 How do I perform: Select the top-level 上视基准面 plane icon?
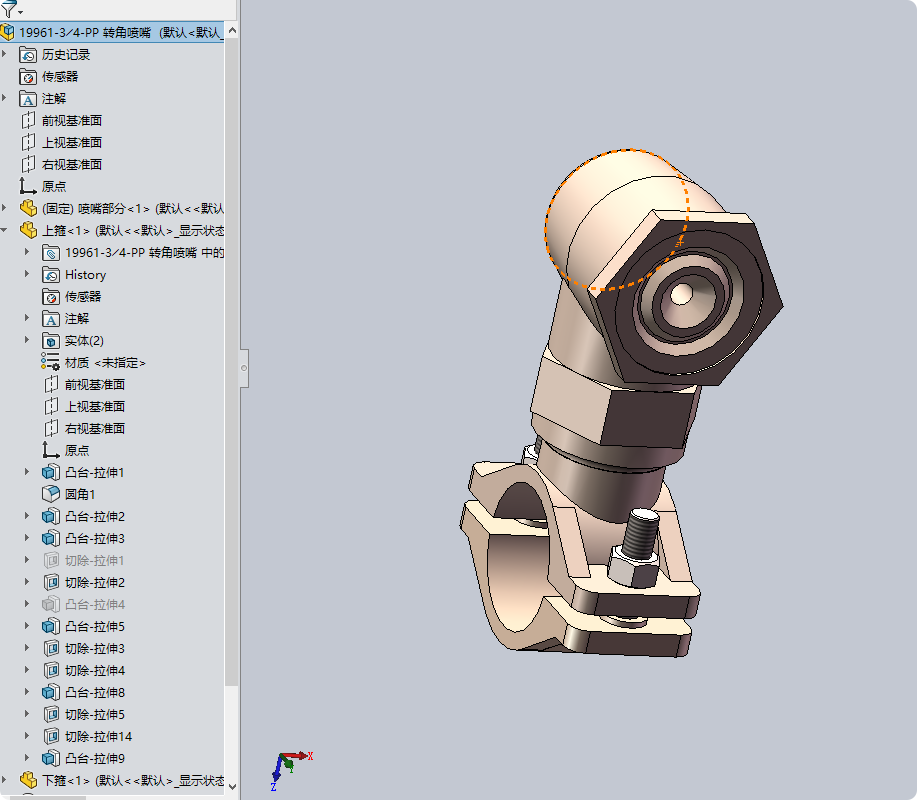pos(28,143)
